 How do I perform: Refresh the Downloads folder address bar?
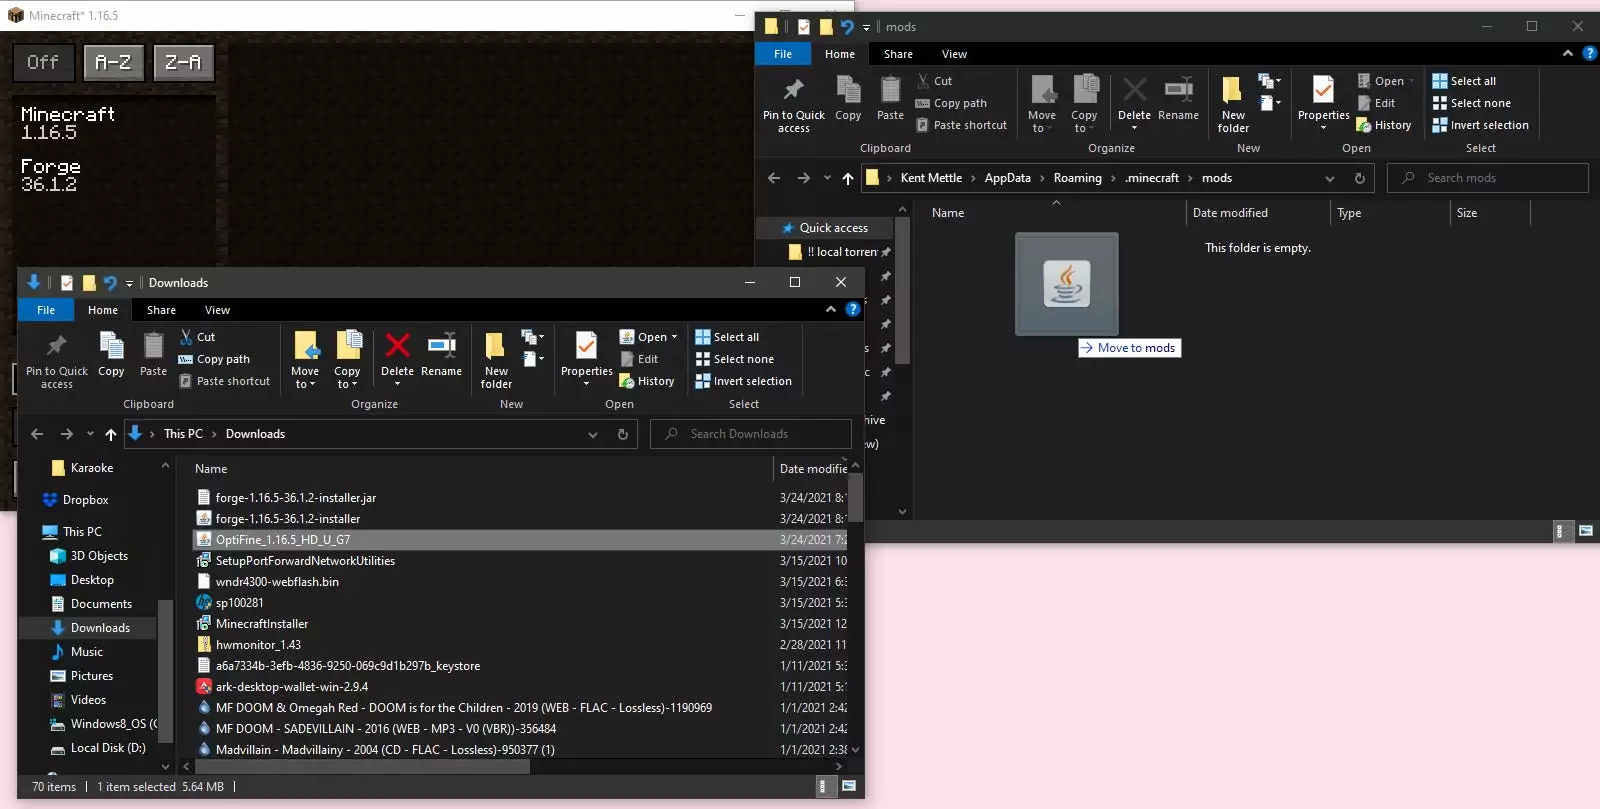tap(623, 434)
